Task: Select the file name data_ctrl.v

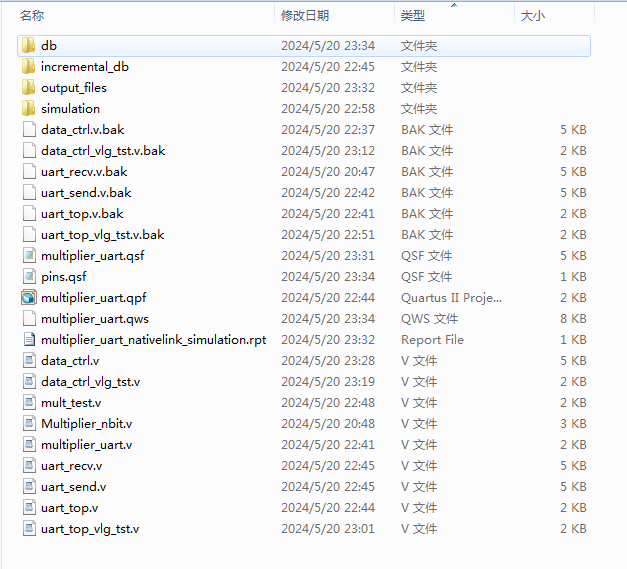Action: click(x=70, y=361)
